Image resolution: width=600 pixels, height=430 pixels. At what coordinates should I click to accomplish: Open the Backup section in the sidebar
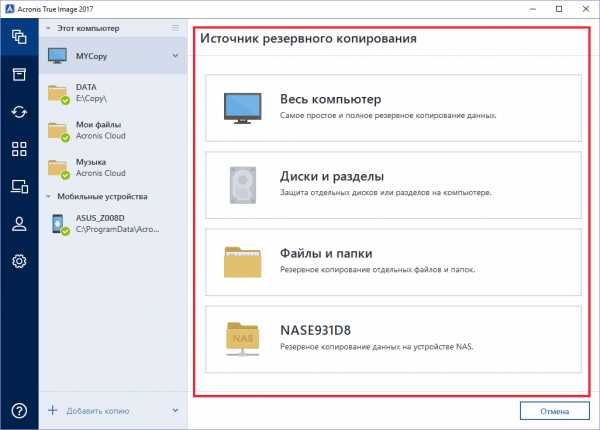tap(18, 37)
